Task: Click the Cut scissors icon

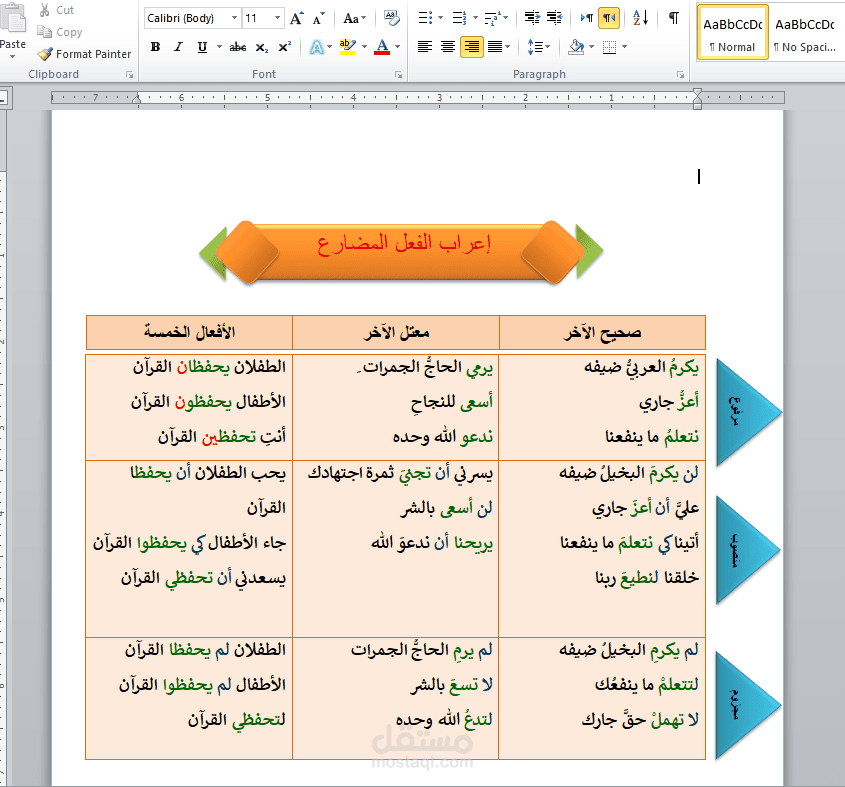Action: tap(45, 10)
